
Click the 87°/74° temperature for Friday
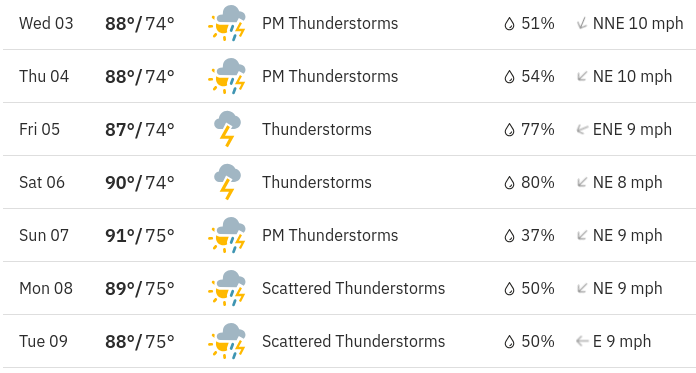(140, 130)
